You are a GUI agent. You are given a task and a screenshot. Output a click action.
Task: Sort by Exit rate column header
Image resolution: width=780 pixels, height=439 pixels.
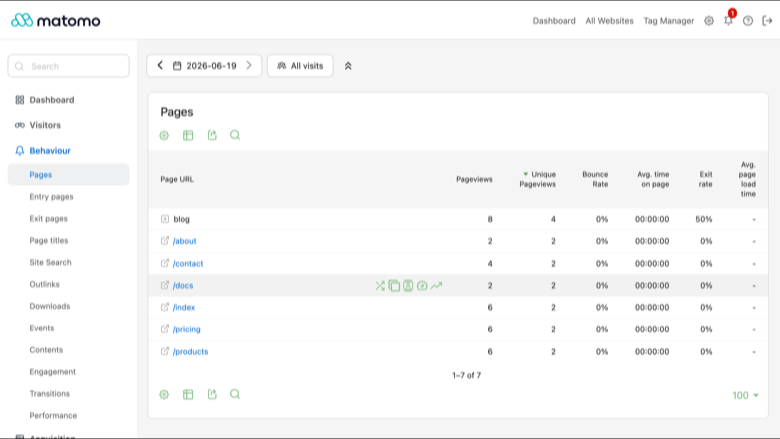(x=705, y=179)
